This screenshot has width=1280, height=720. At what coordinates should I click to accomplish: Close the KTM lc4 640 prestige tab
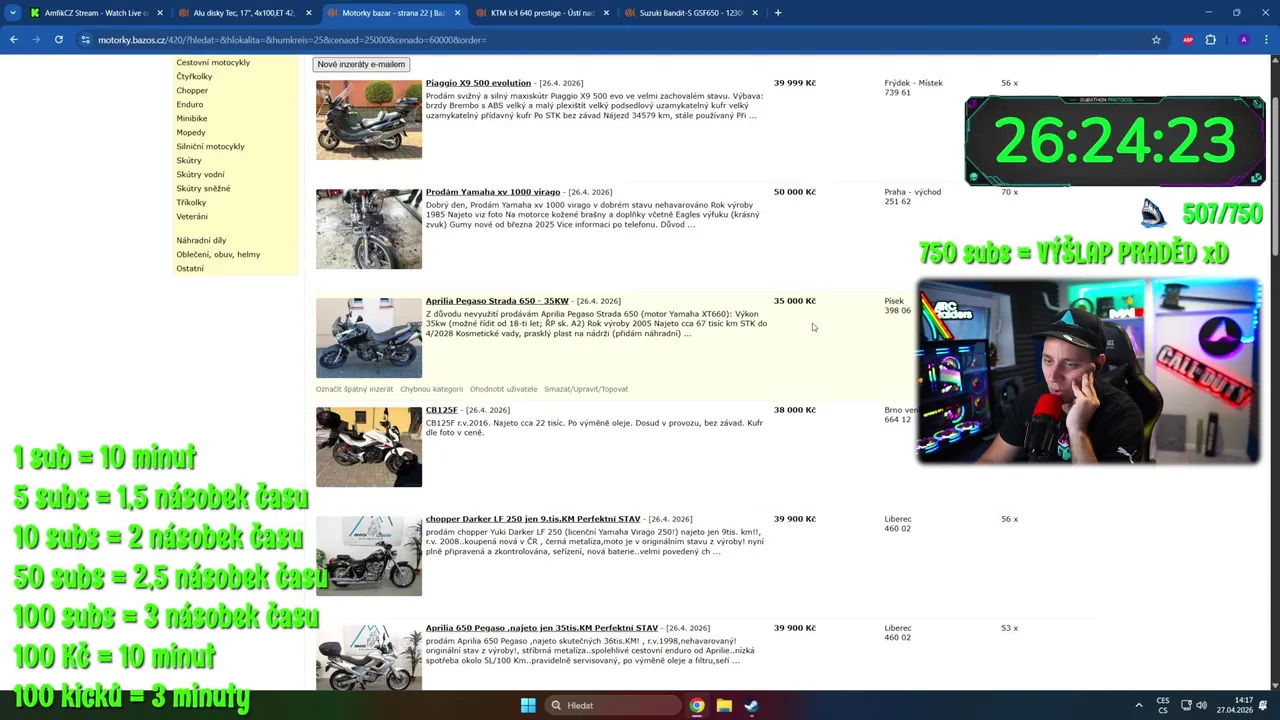(x=606, y=13)
